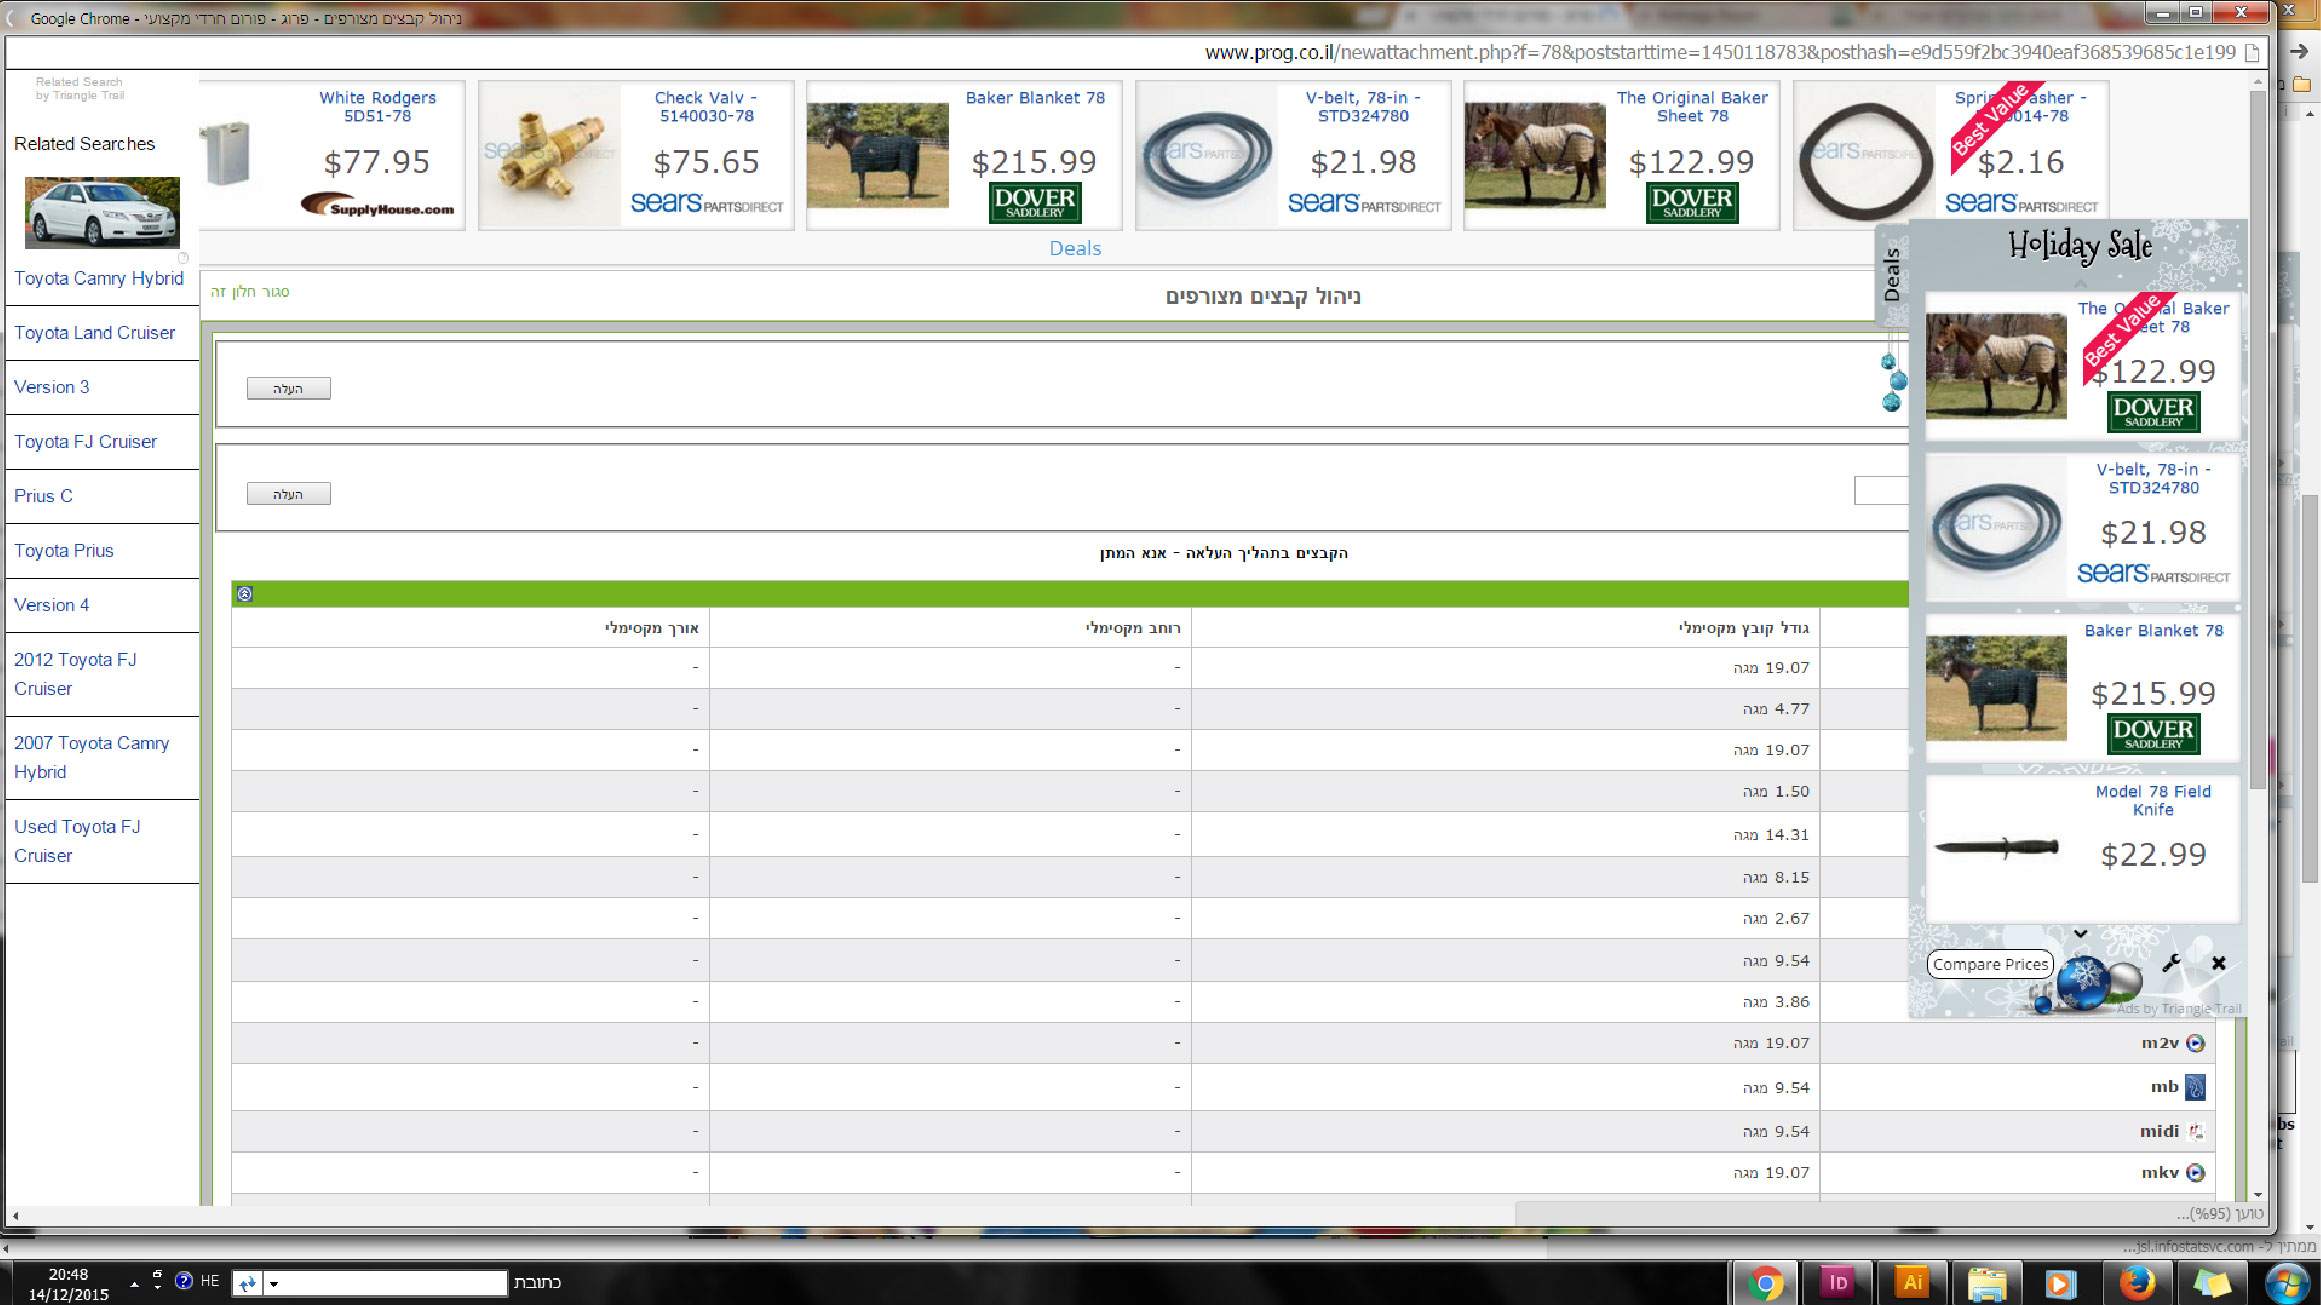Open the Toyota Land Cruiser related search
Viewport: 2321px width, 1305px height.
[x=94, y=333]
